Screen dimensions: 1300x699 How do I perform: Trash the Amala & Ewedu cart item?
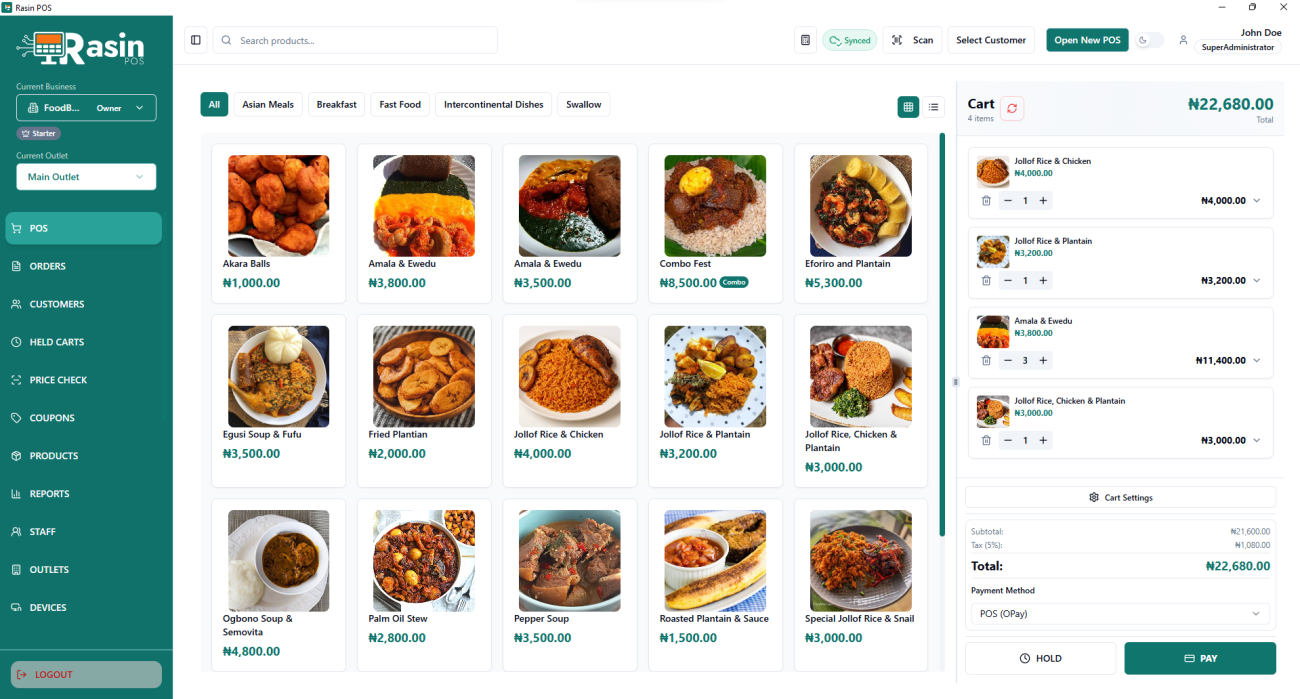(986, 361)
